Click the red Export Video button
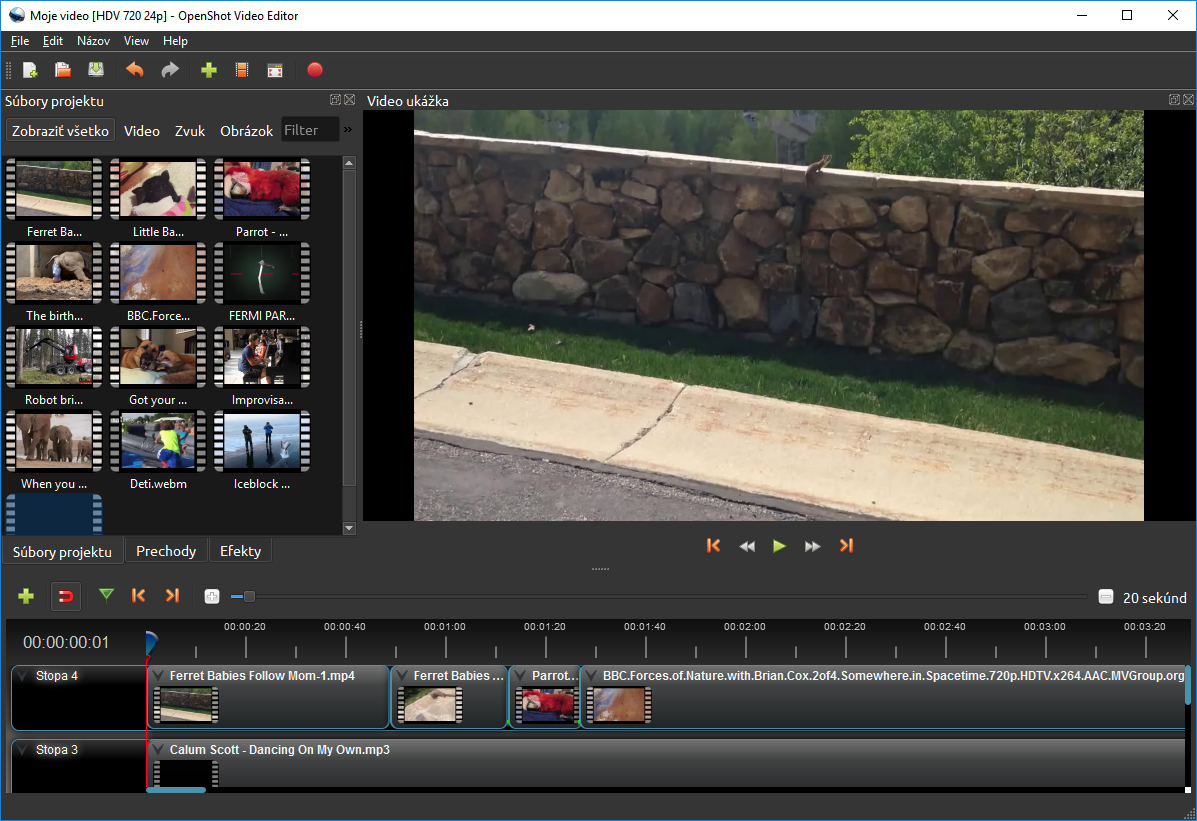The height and width of the screenshot is (821, 1197). click(315, 70)
